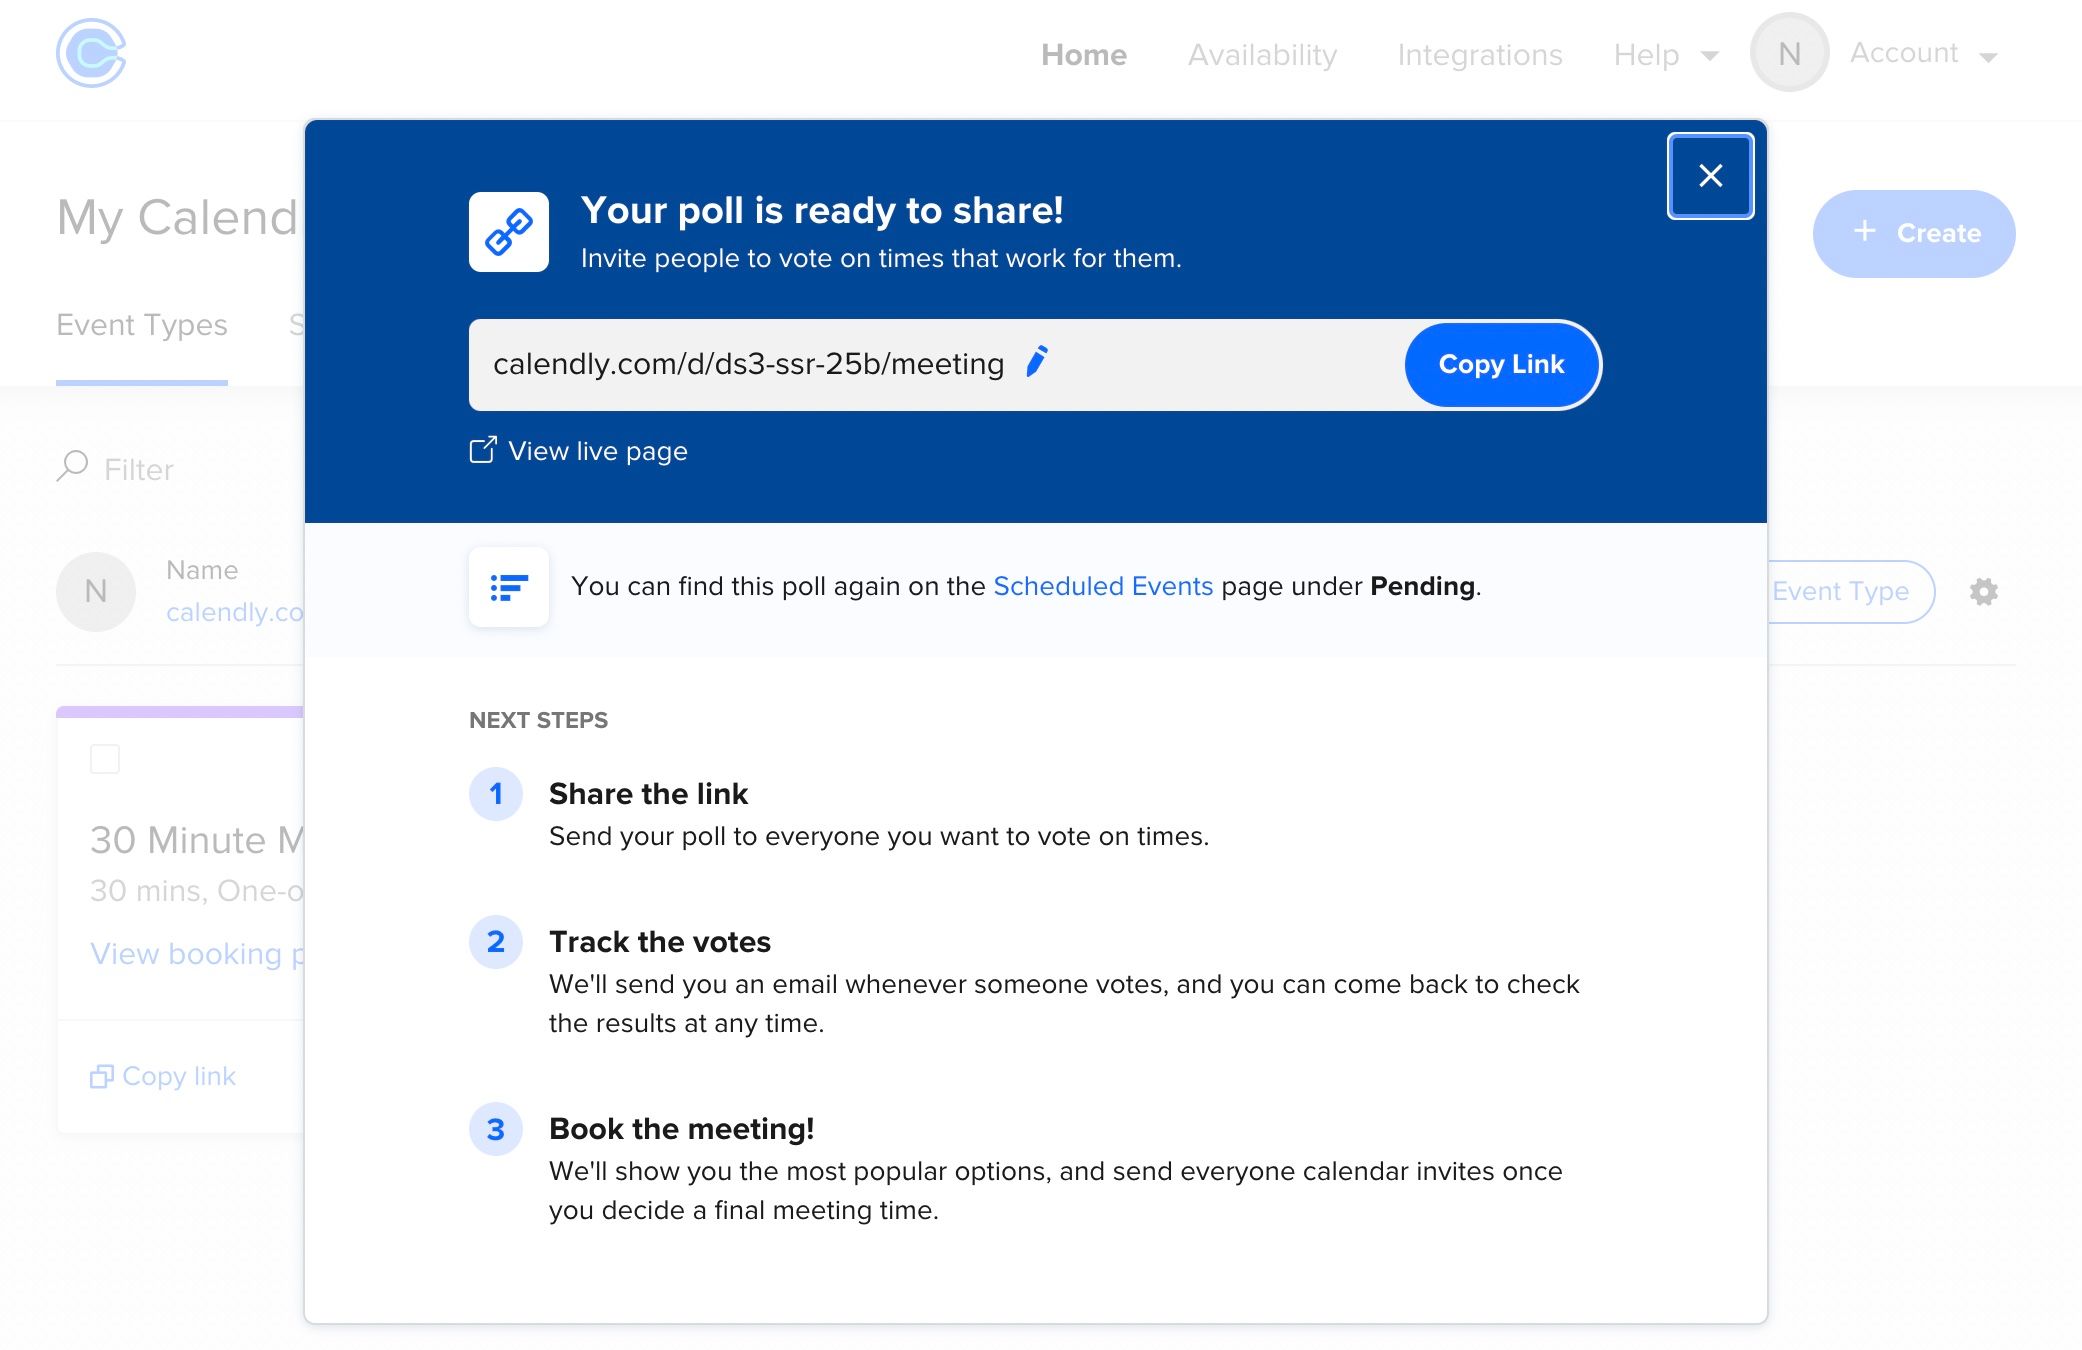Close the poll share dialog
This screenshot has height=1350, width=2082.
click(1710, 176)
